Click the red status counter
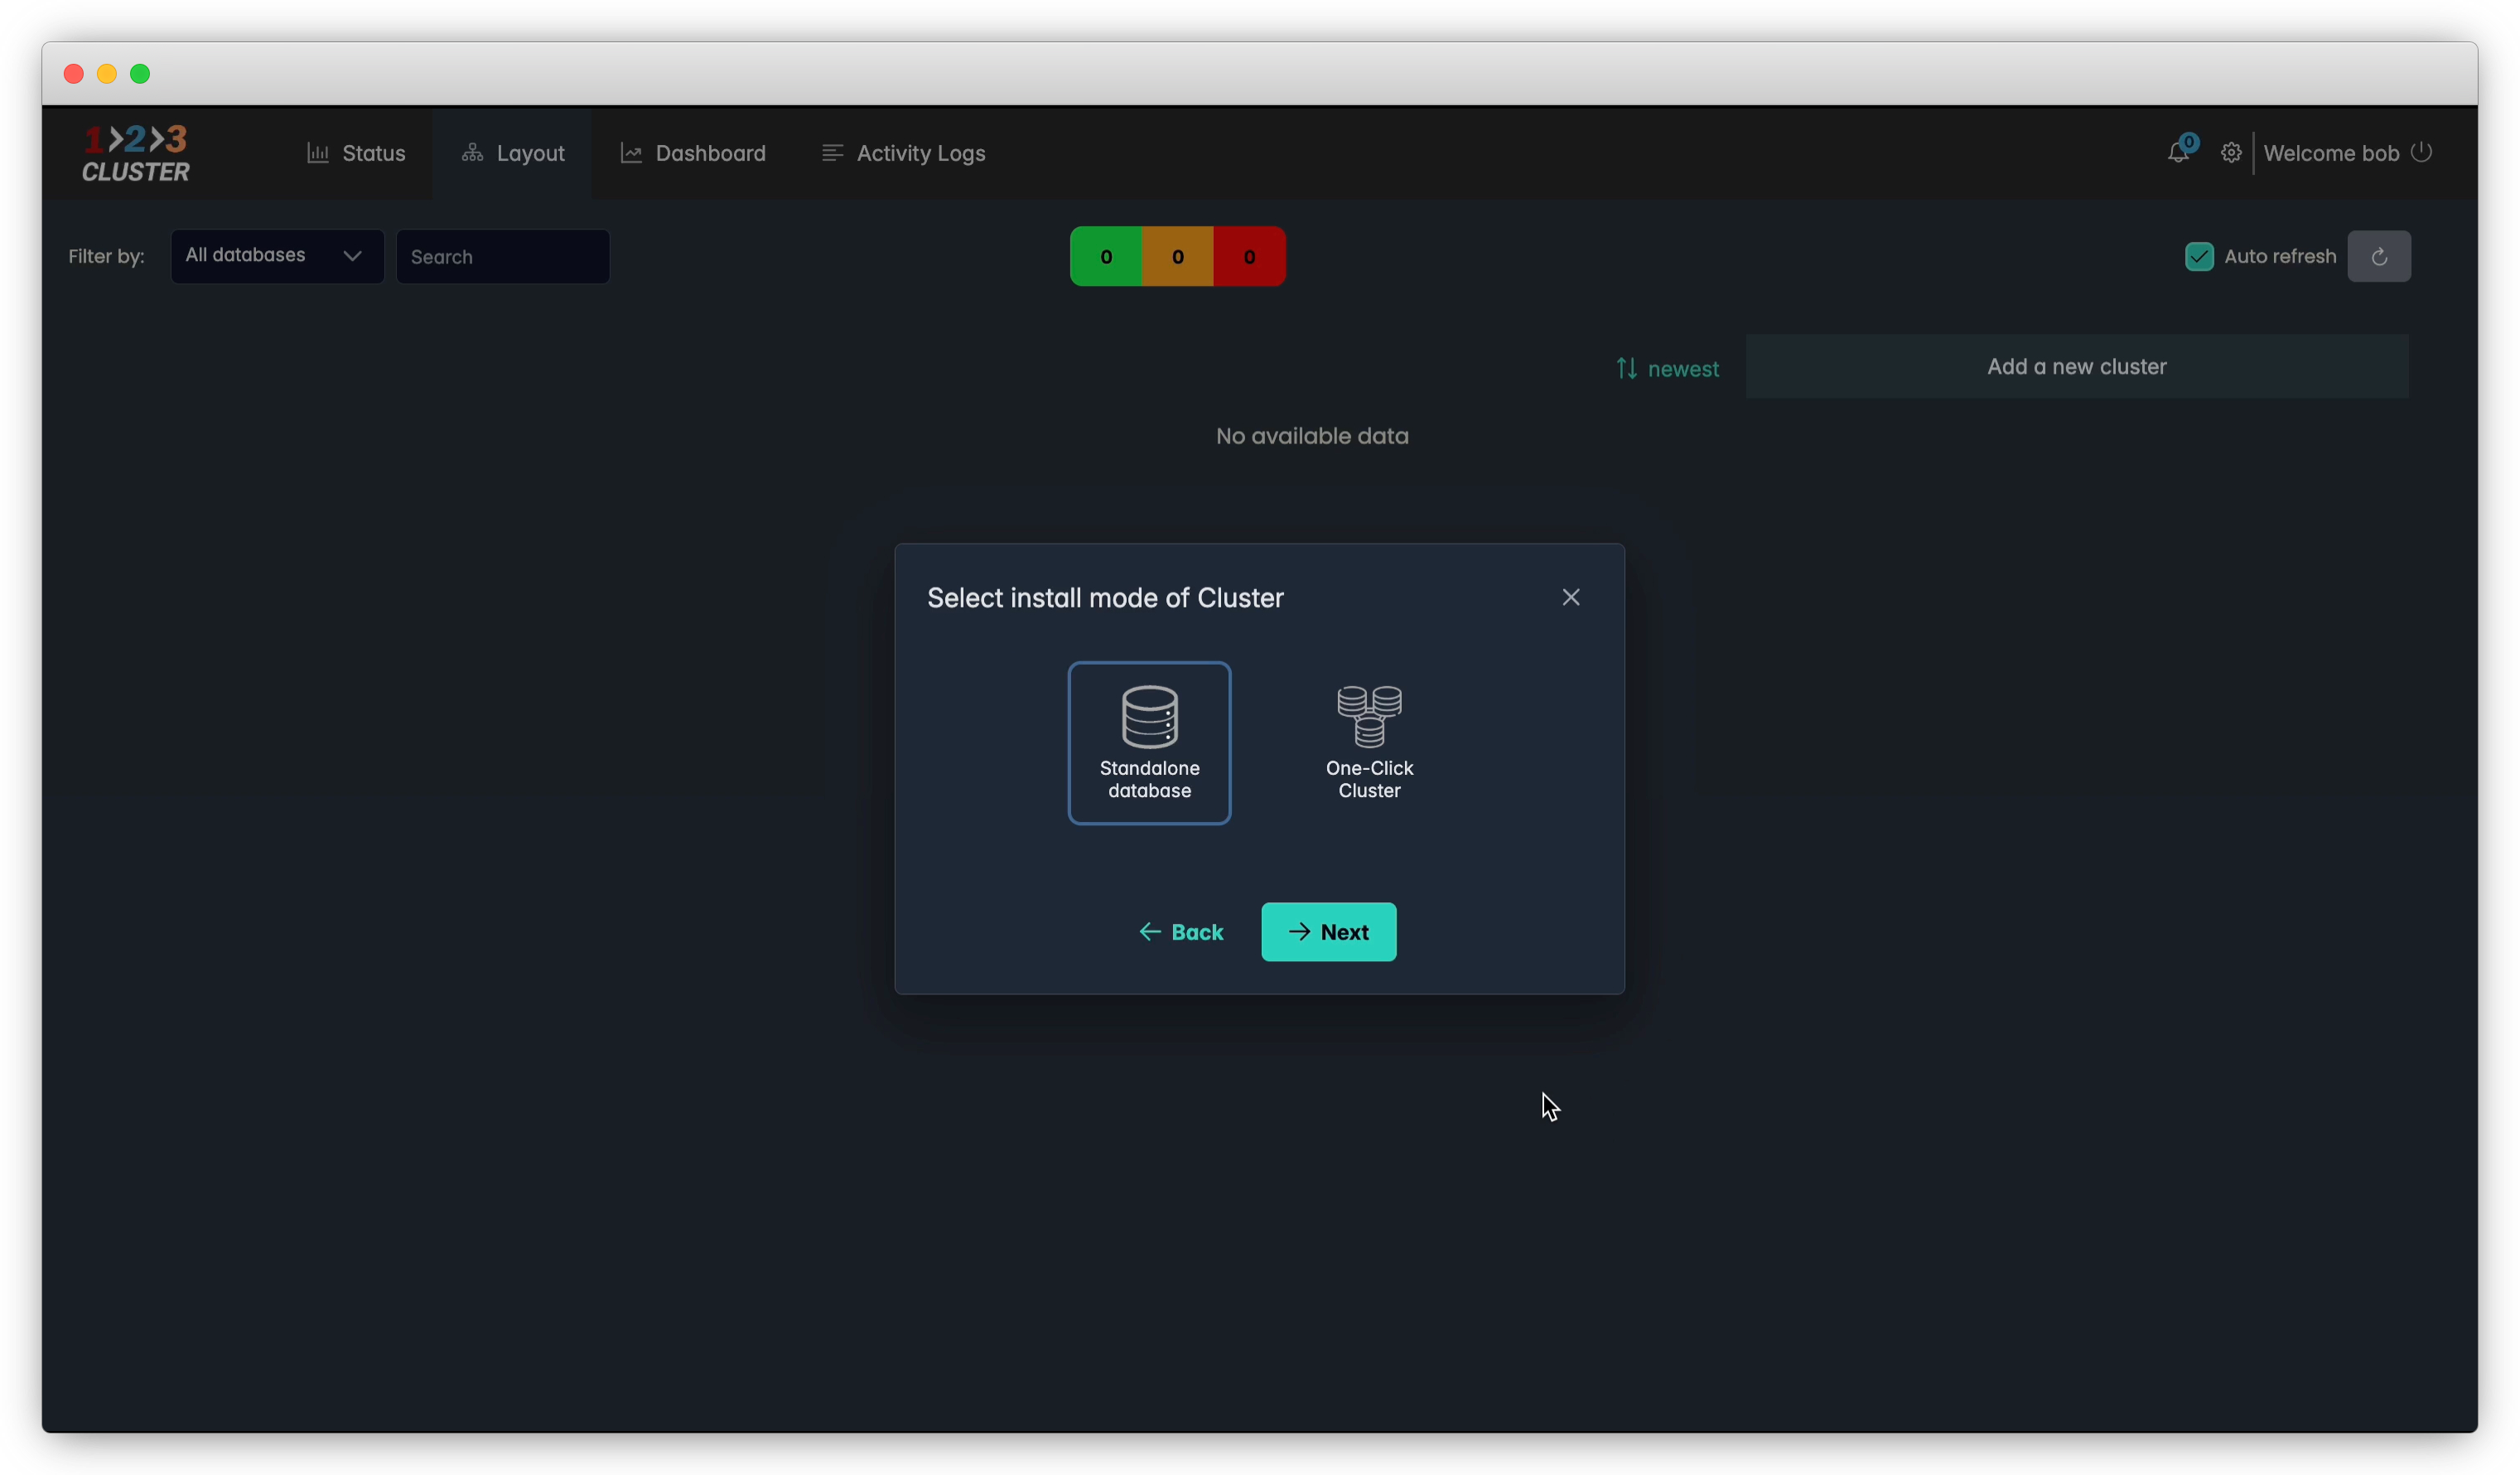 tap(1249, 256)
